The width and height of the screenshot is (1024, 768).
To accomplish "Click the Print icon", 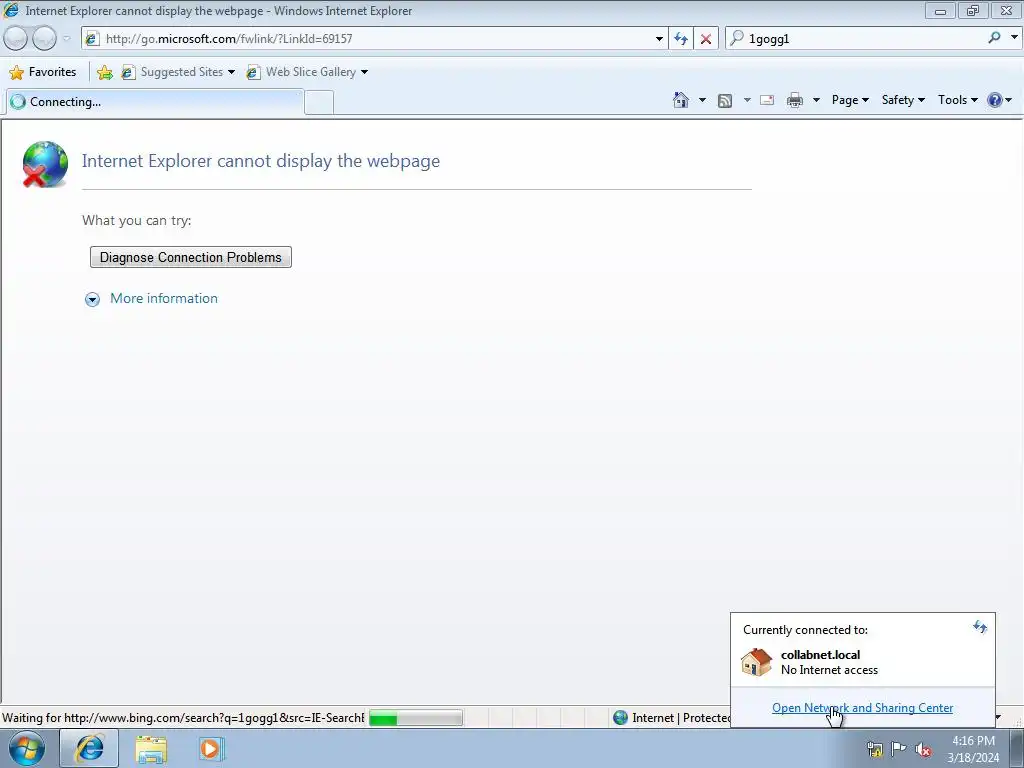I will coord(795,100).
